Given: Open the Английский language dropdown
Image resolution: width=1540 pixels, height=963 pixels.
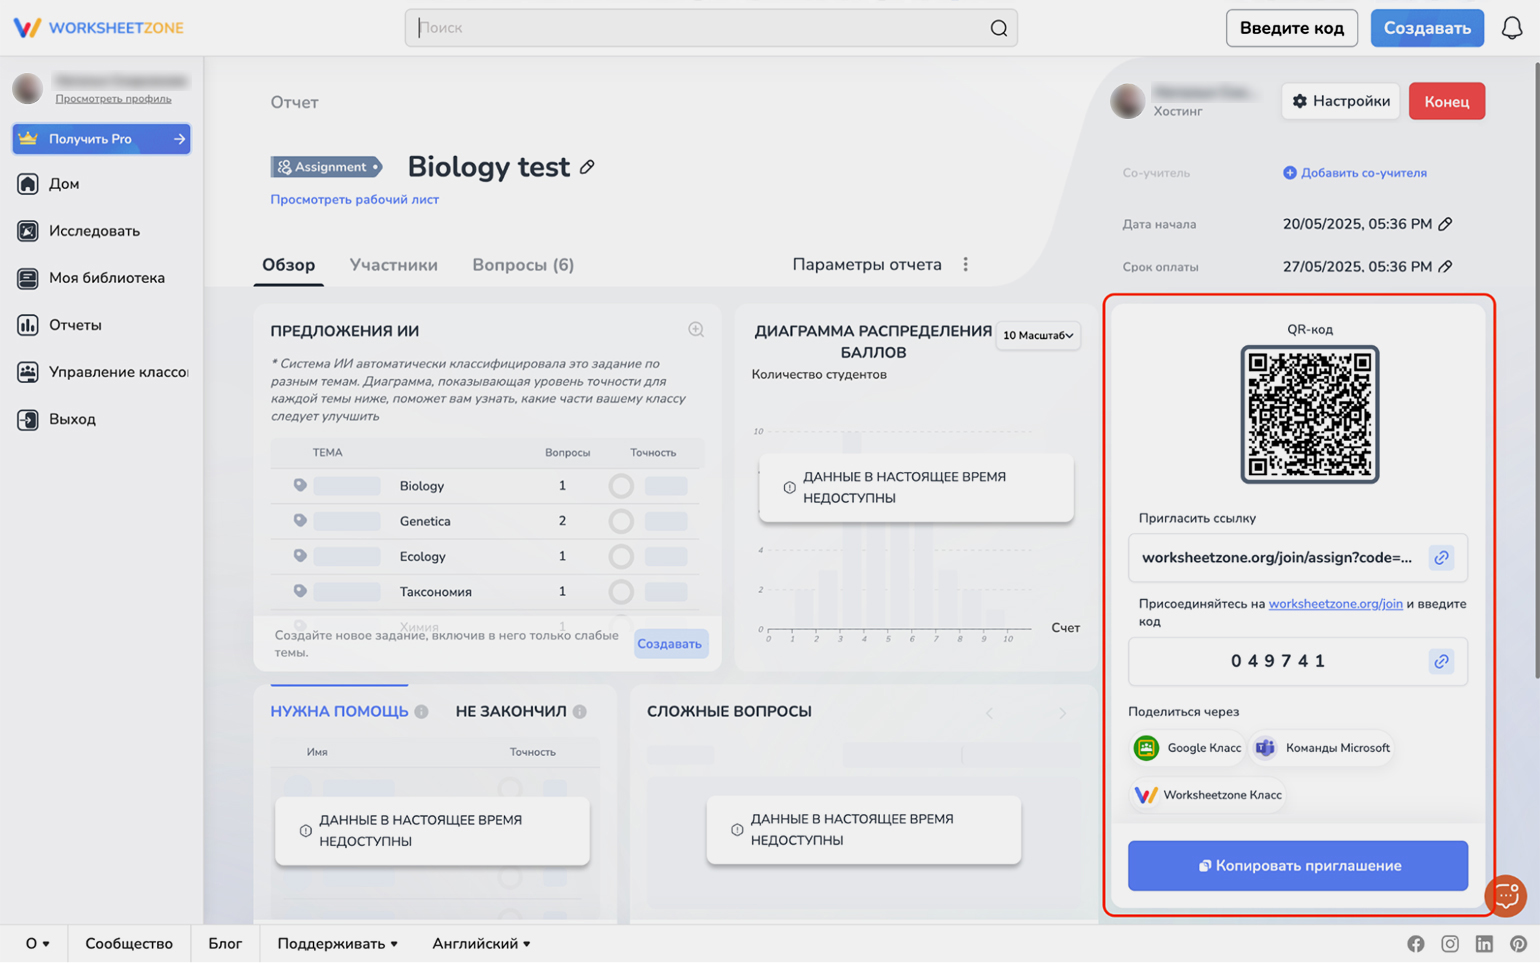Looking at the screenshot, I should point(481,944).
